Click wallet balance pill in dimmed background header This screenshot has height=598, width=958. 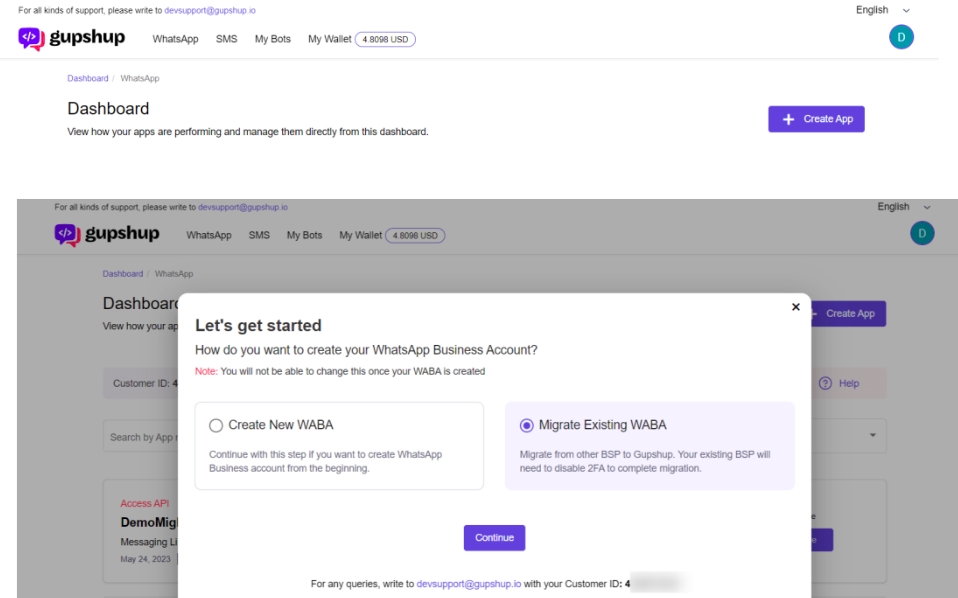point(415,236)
